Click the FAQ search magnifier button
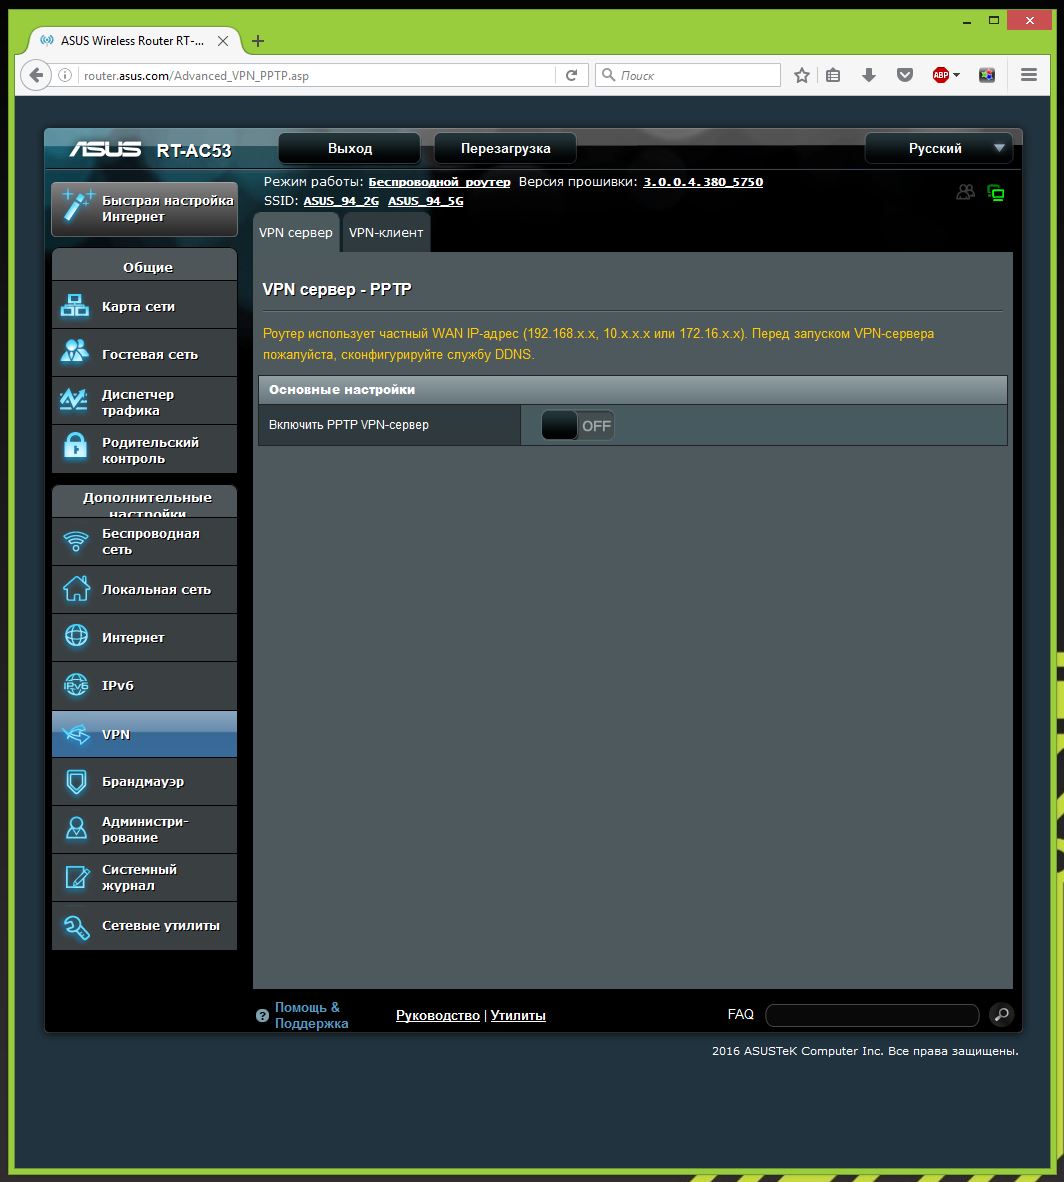The image size is (1064, 1182). (x=1001, y=1015)
